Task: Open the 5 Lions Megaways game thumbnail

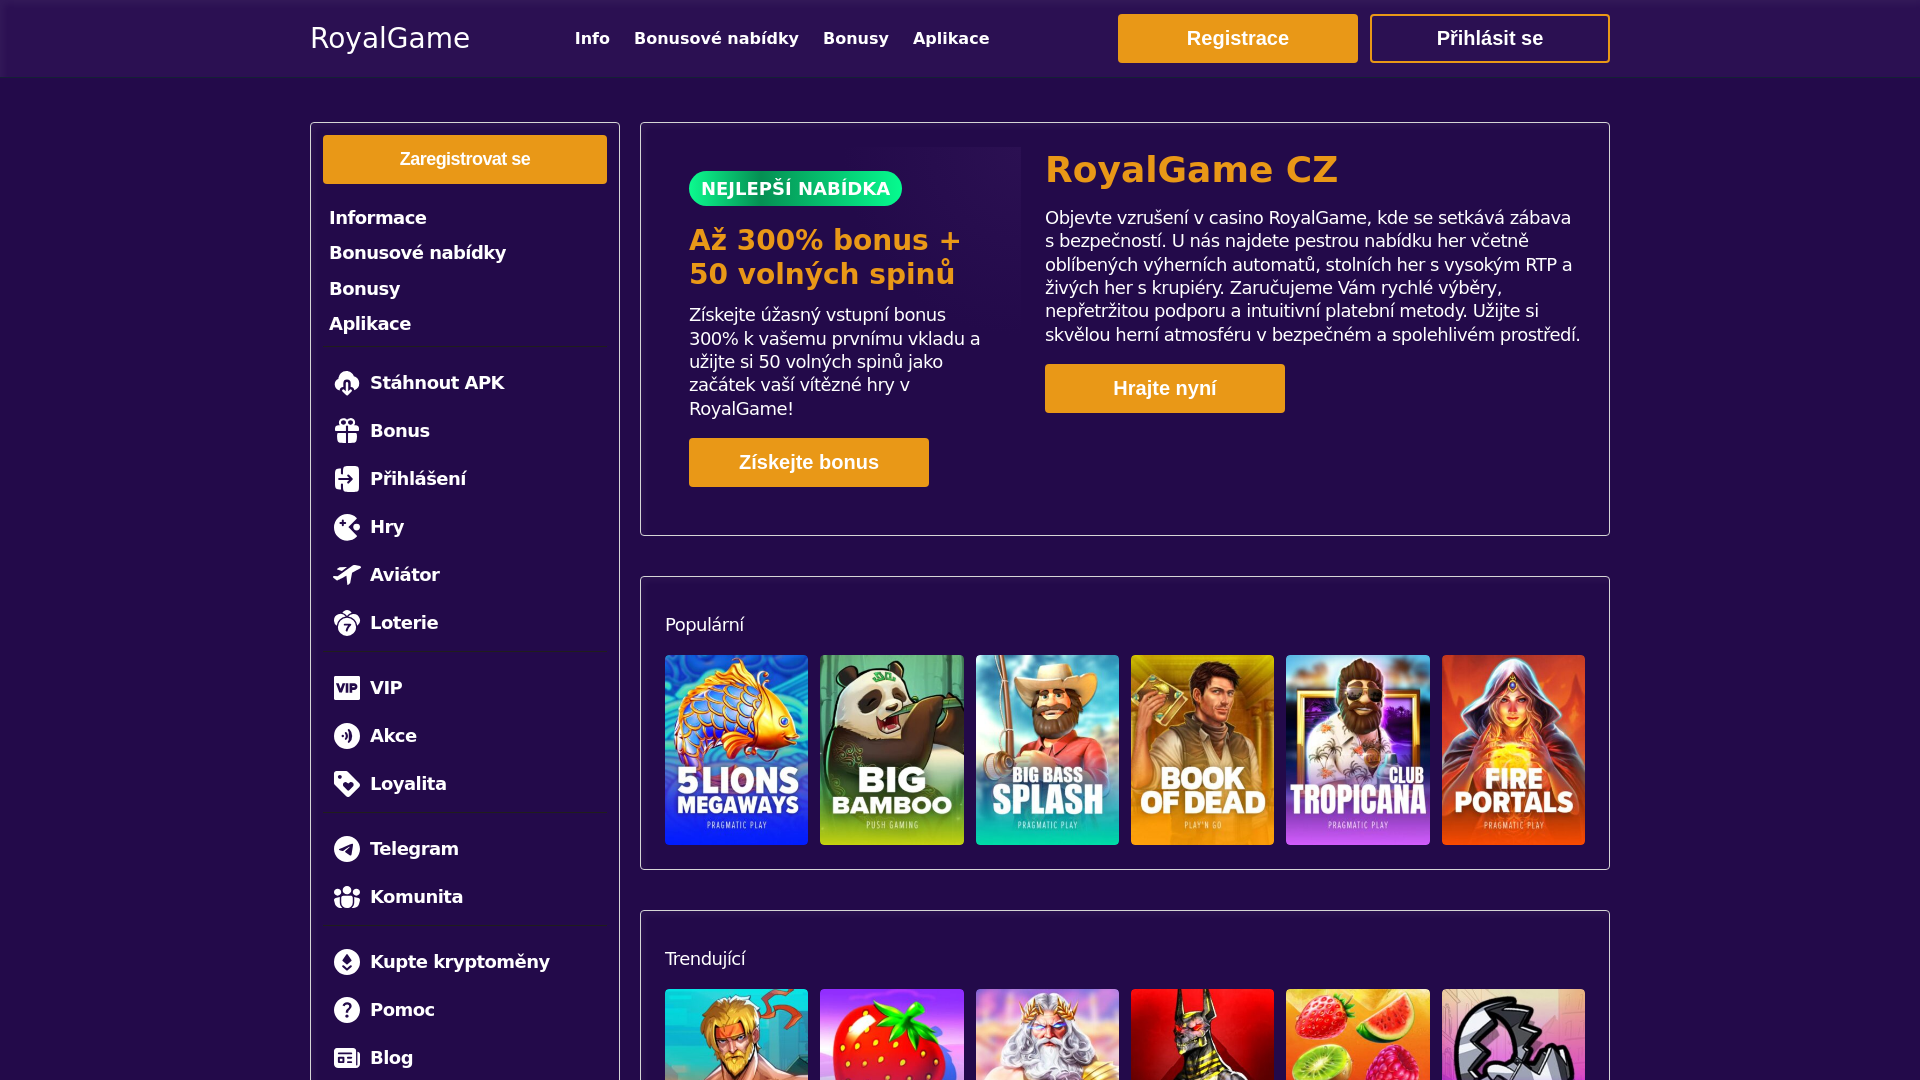Action: 736,750
